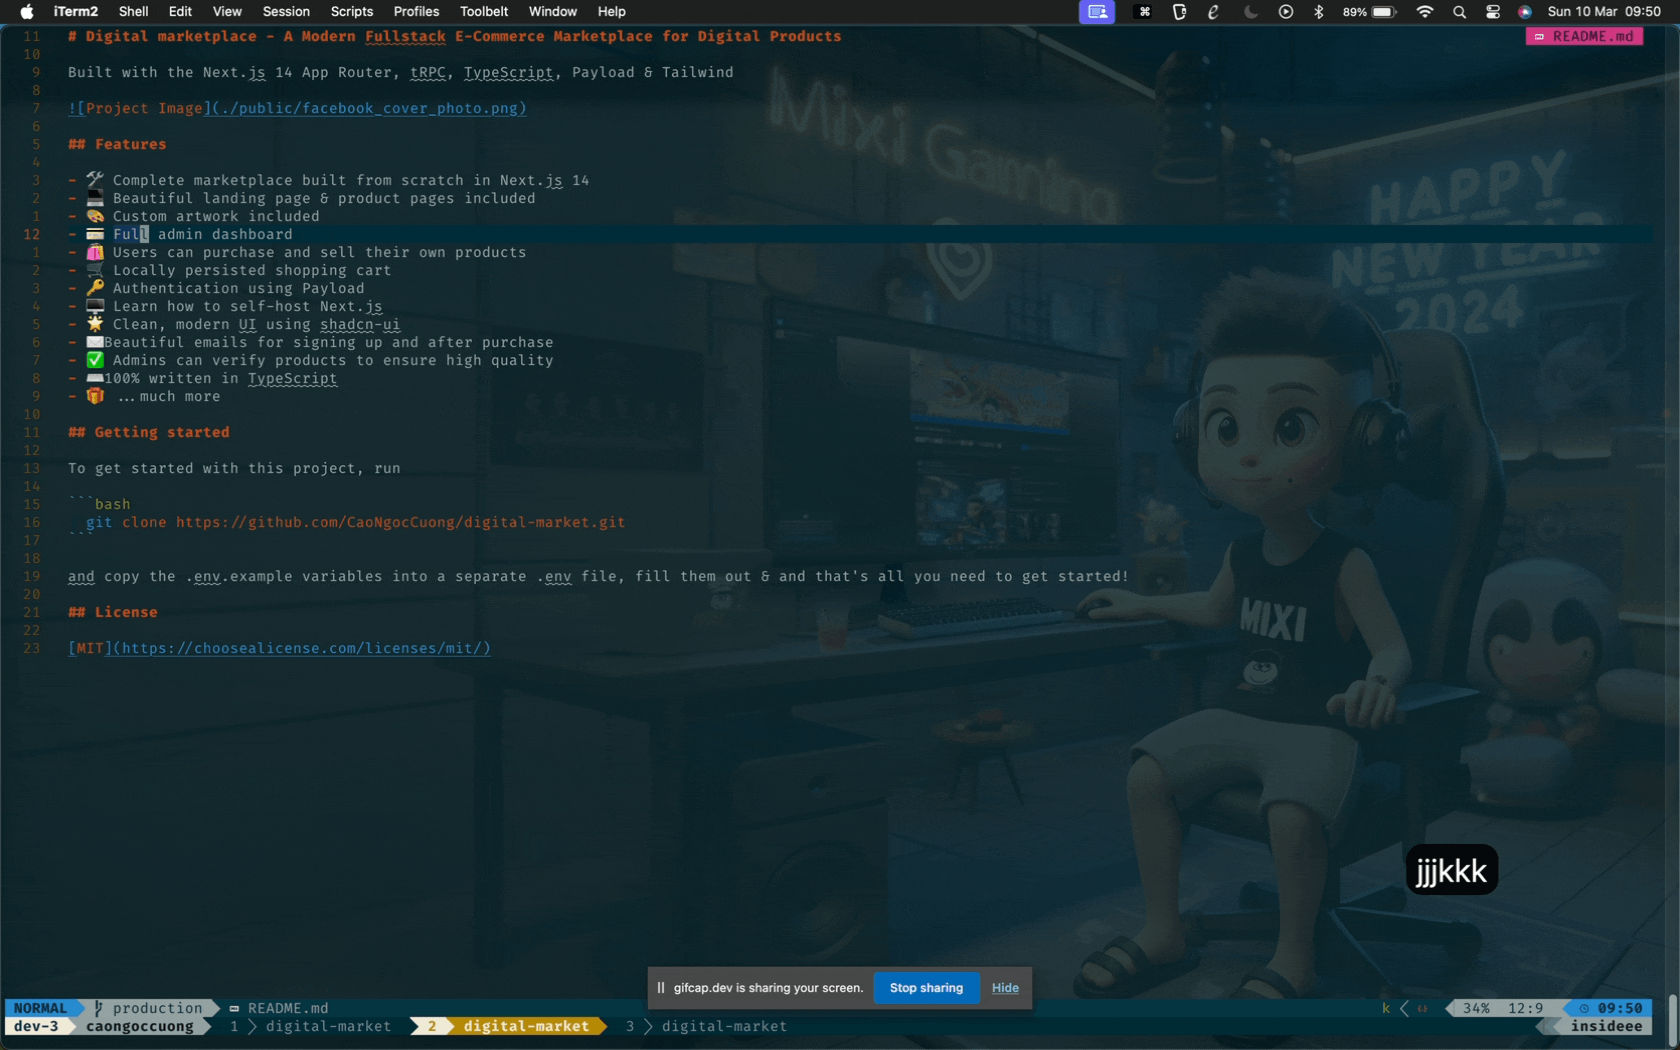Click the key emoji on Authentication line
Image resolution: width=1680 pixels, height=1050 pixels.
95,288
